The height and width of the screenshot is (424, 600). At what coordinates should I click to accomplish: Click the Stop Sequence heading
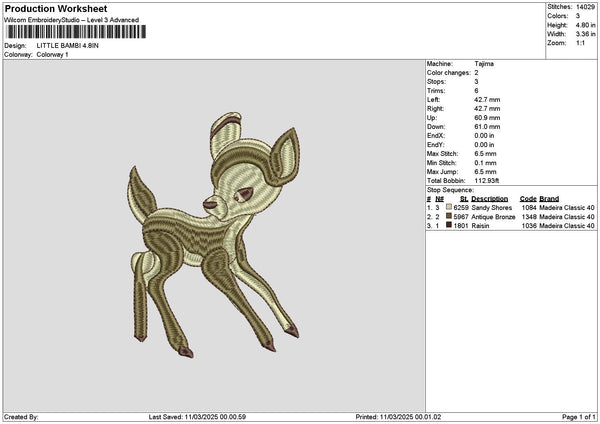(x=451, y=189)
